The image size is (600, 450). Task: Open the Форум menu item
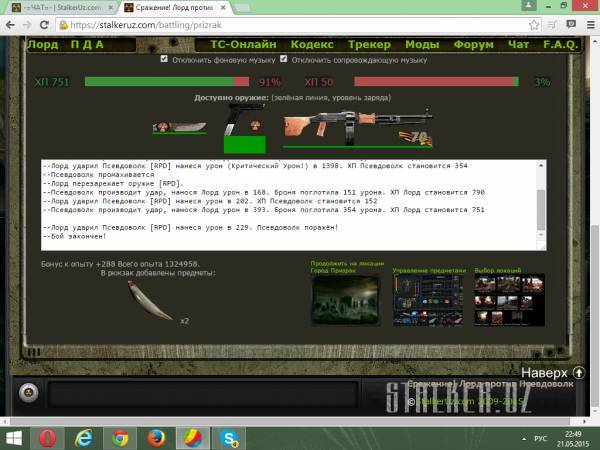pyautogui.click(x=474, y=44)
